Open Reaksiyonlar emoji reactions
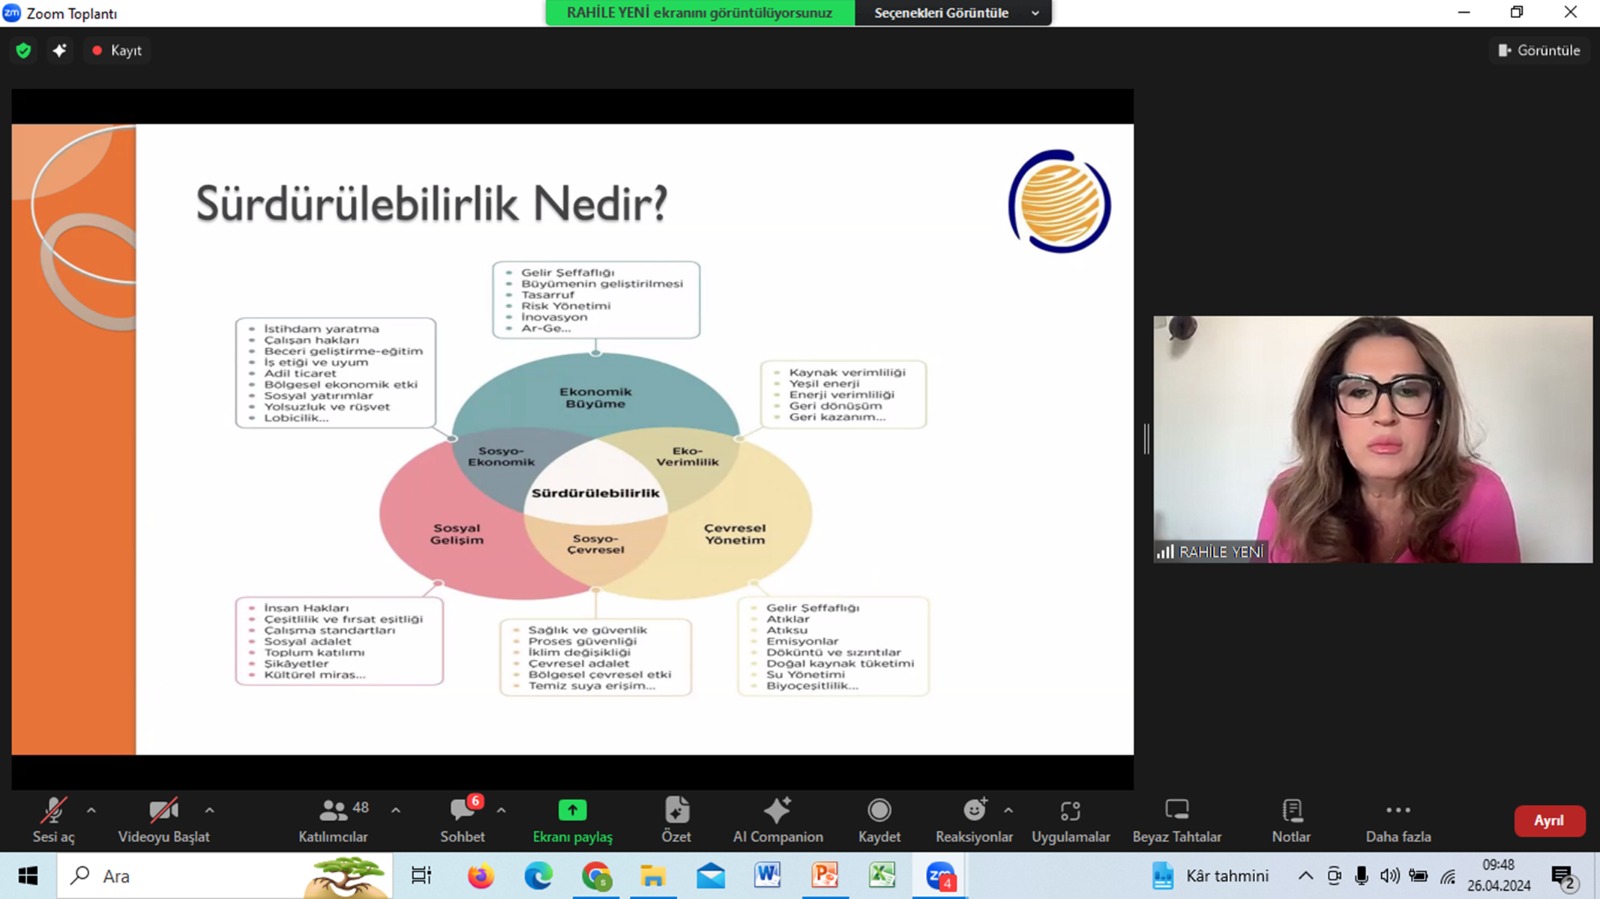The width and height of the screenshot is (1600, 899). [973, 819]
